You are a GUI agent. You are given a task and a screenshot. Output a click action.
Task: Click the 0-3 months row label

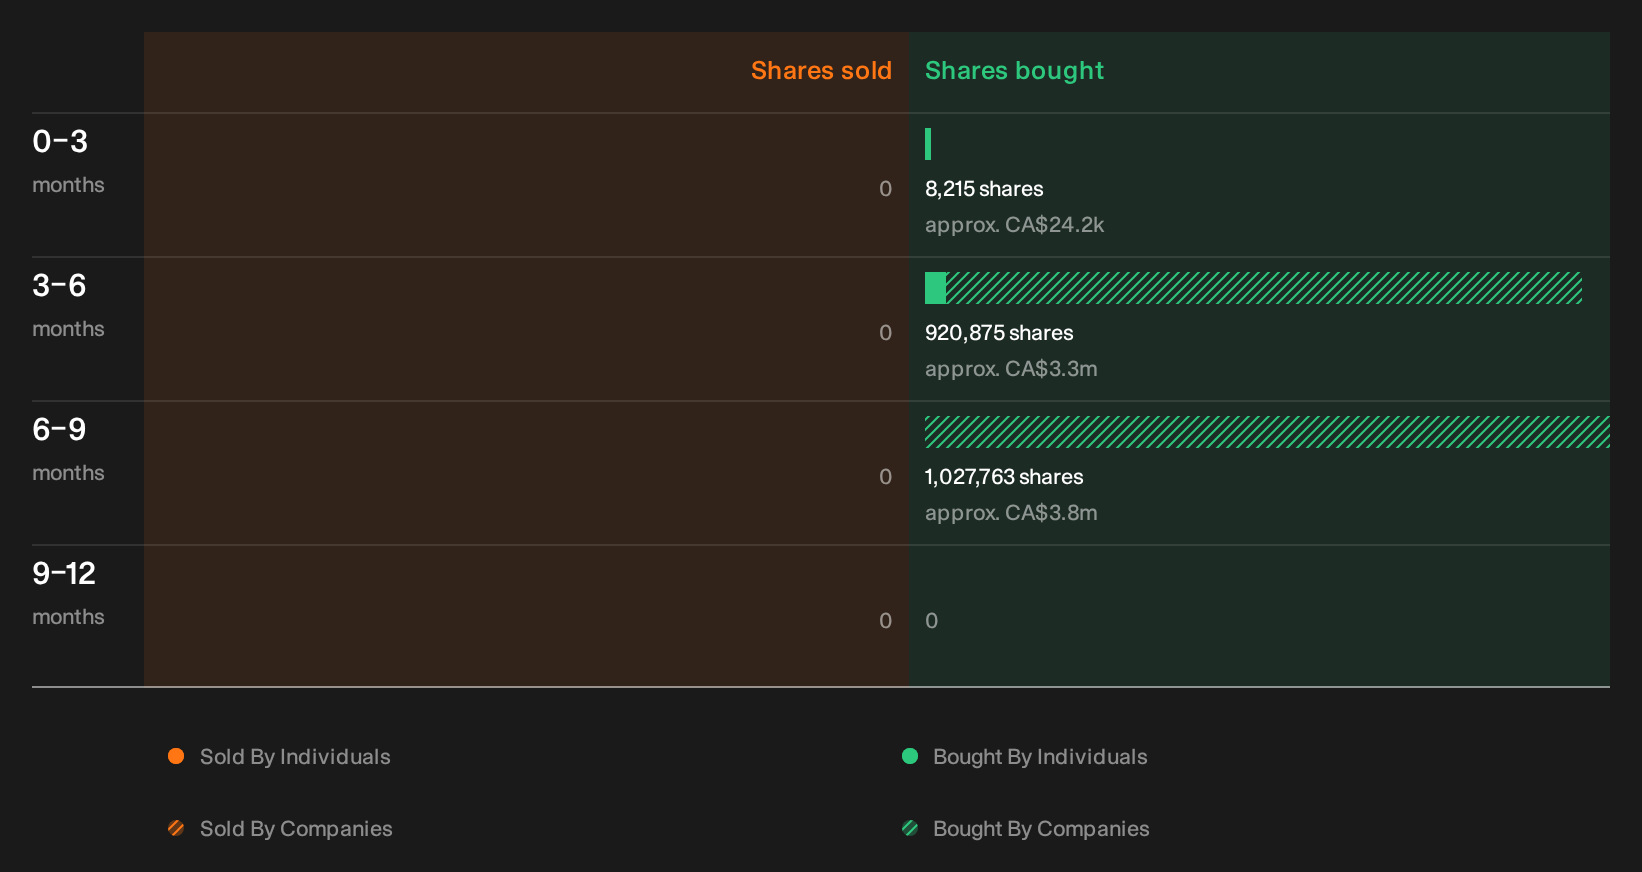coord(68,161)
